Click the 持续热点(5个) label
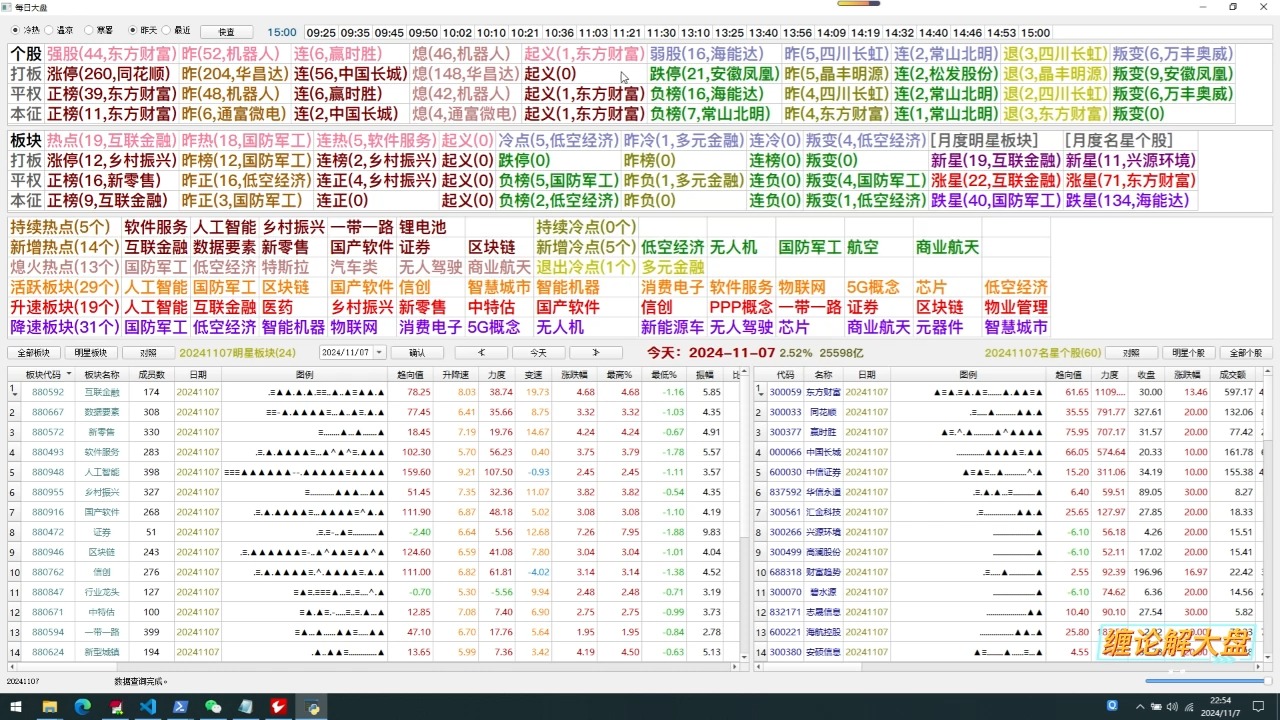1280x720 pixels. coord(63,227)
